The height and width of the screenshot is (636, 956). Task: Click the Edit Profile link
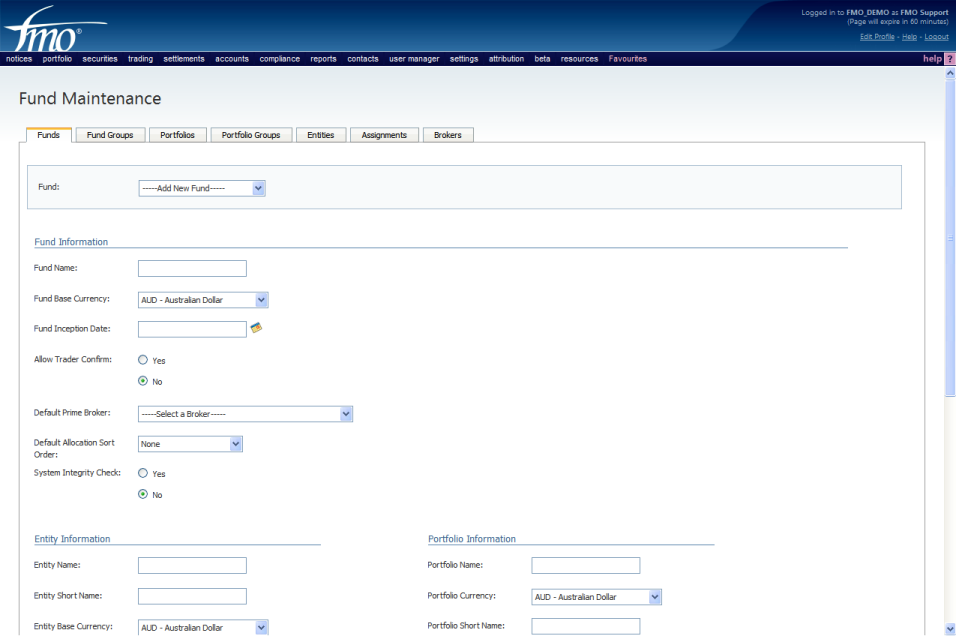coord(877,37)
